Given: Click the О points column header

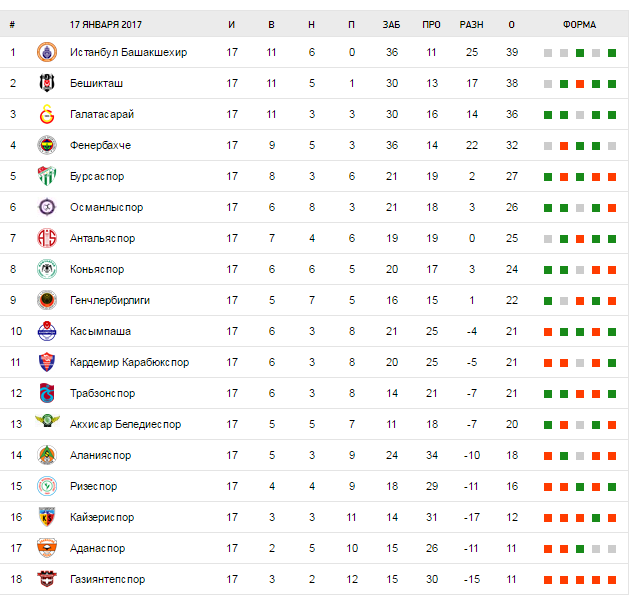Looking at the screenshot, I should [x=512, y=23].
